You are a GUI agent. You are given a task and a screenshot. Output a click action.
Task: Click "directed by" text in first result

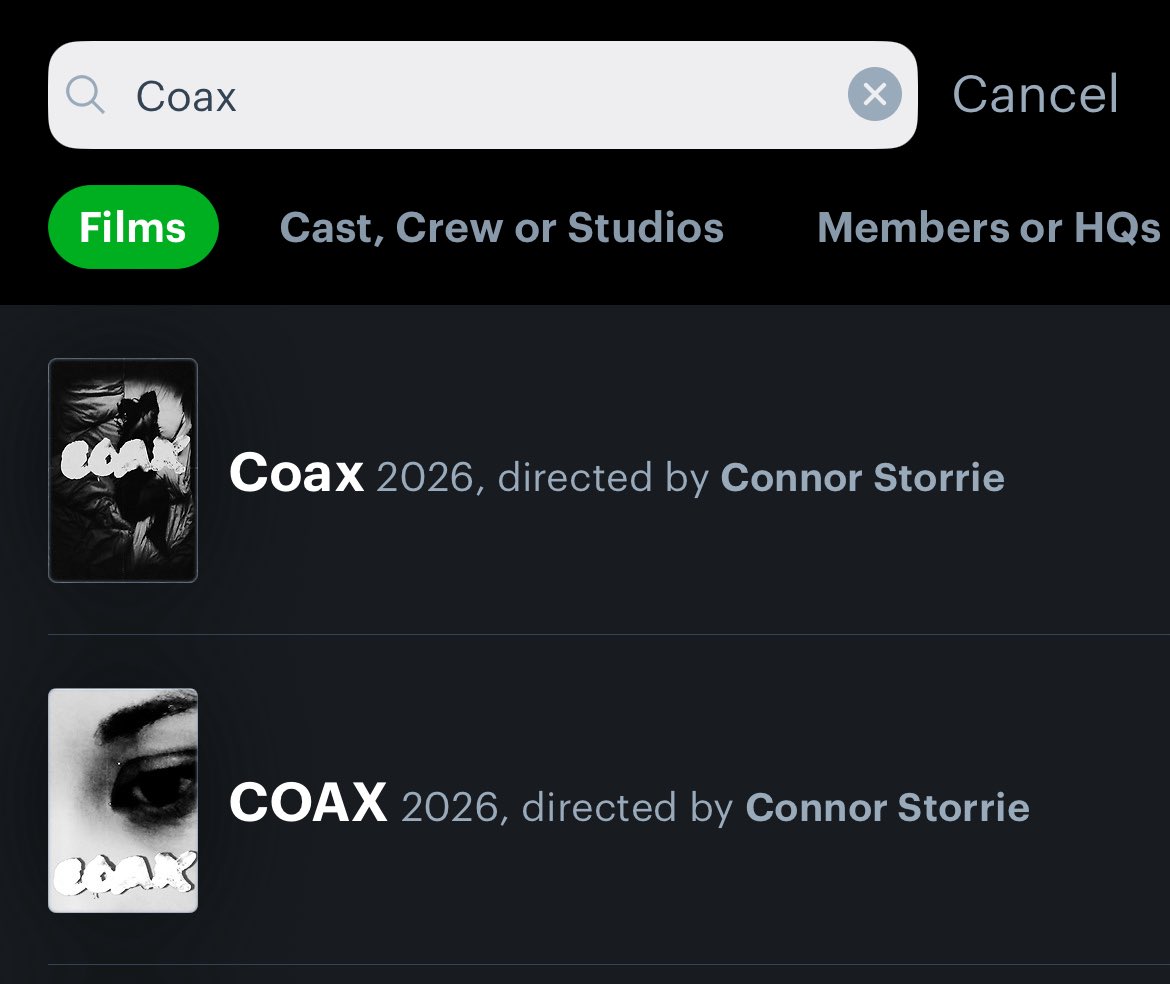click(603, 477)
